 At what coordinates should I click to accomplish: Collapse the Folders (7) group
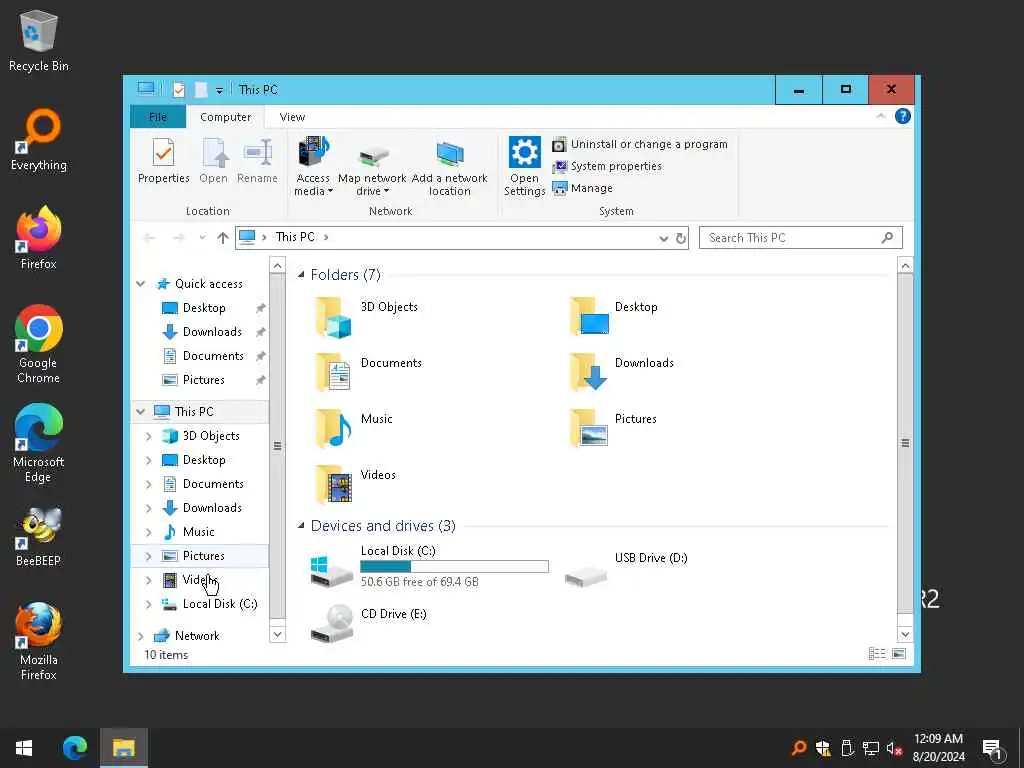301,275
